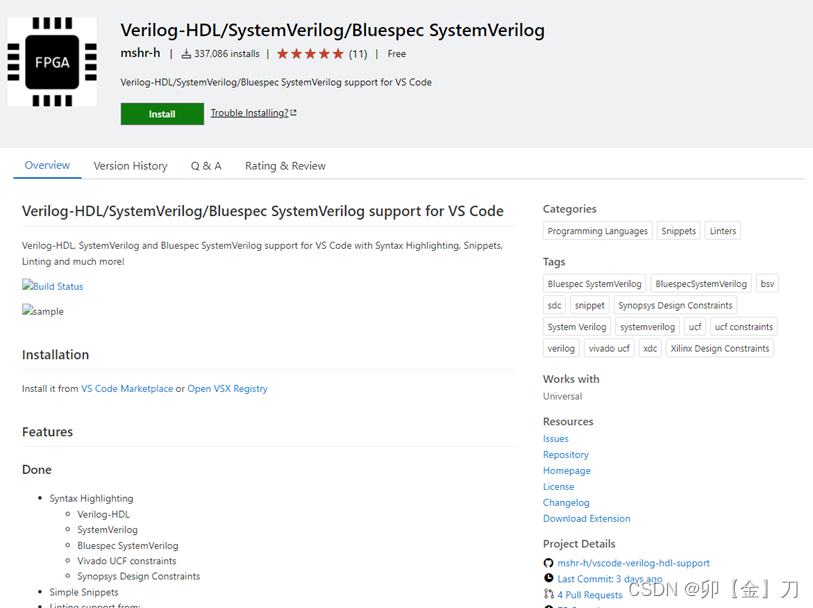813x608 pixels.
Task: Open the Last Commit link
Action: [x=610, y=578]
